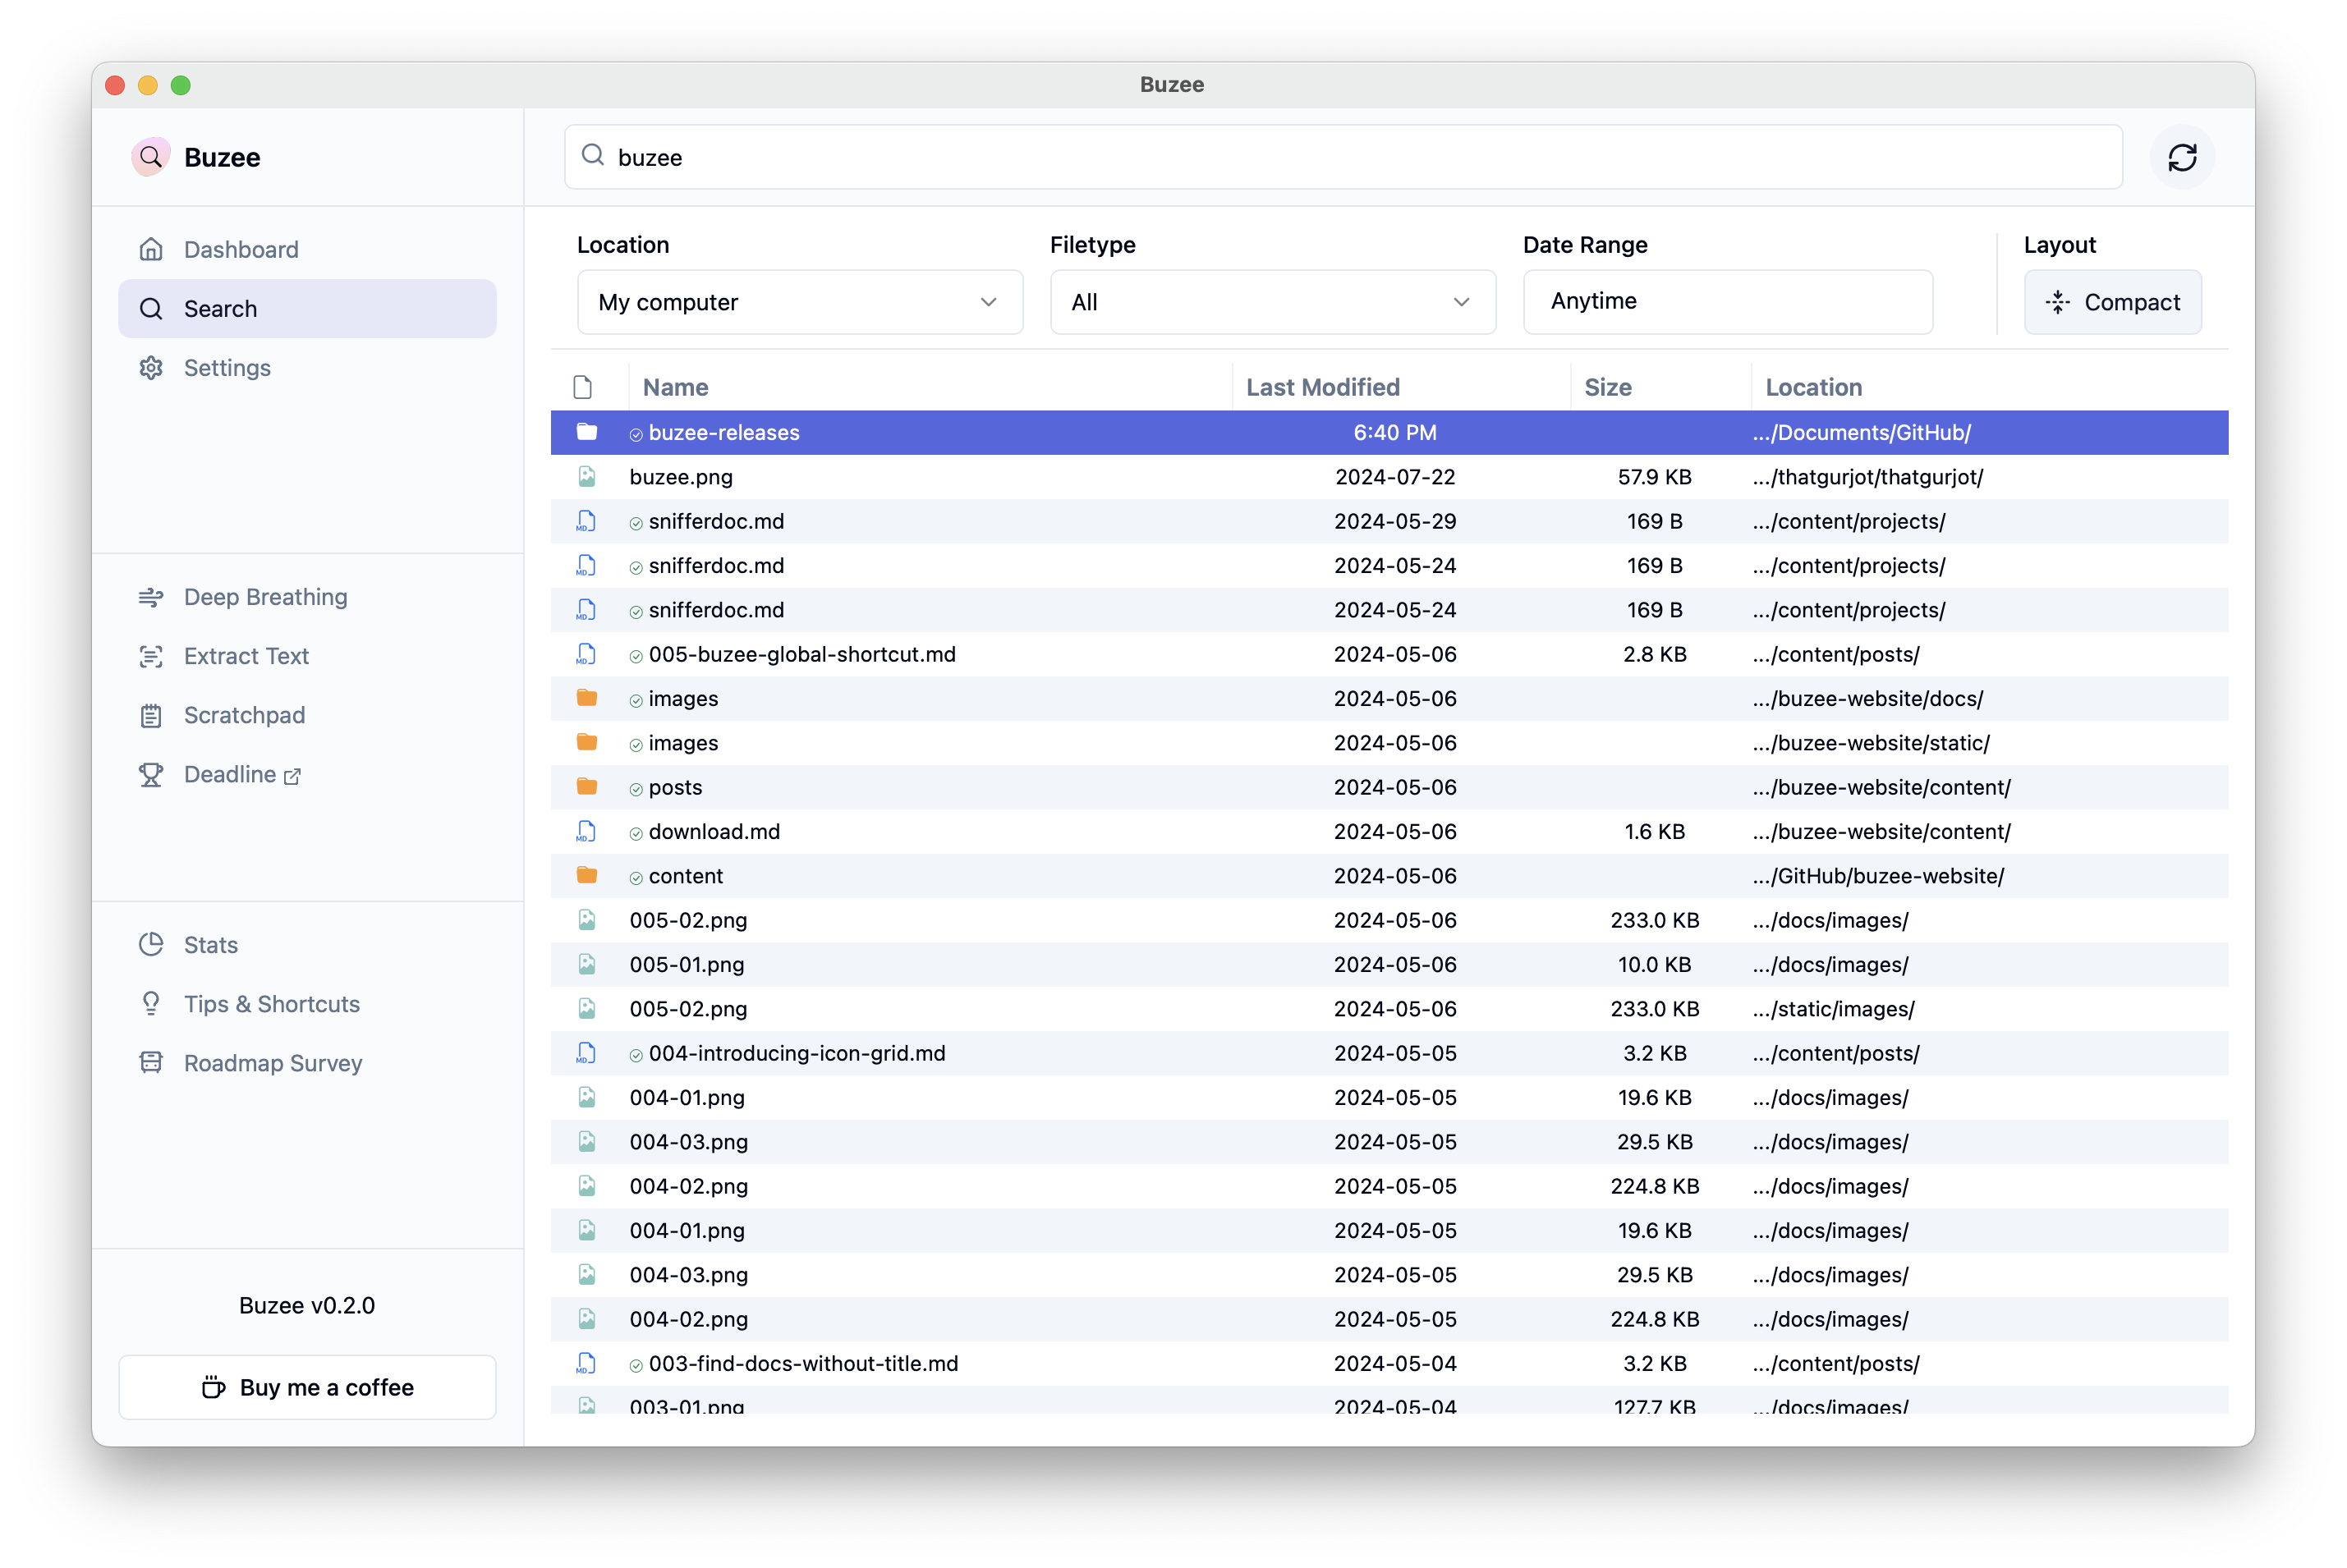2347x1568 pixels.
Task: Click the Scratchpad notepad icon
Action: (x=151, y=715)
